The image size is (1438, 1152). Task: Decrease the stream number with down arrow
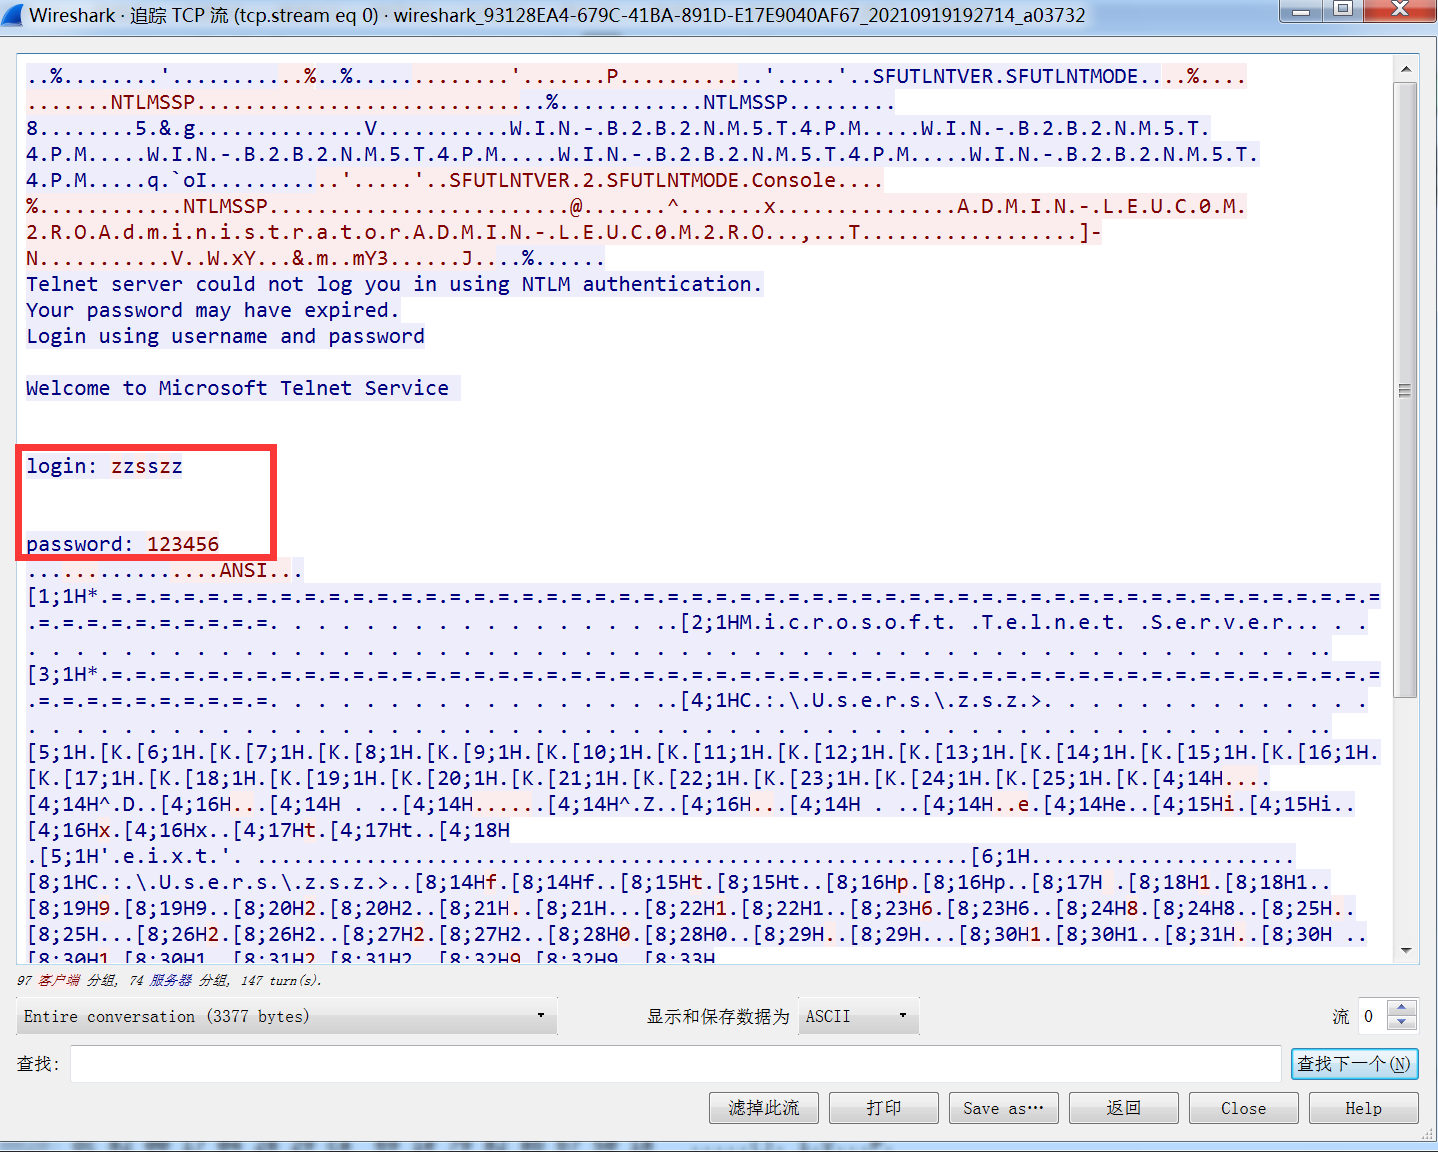coord(1402,1023)
